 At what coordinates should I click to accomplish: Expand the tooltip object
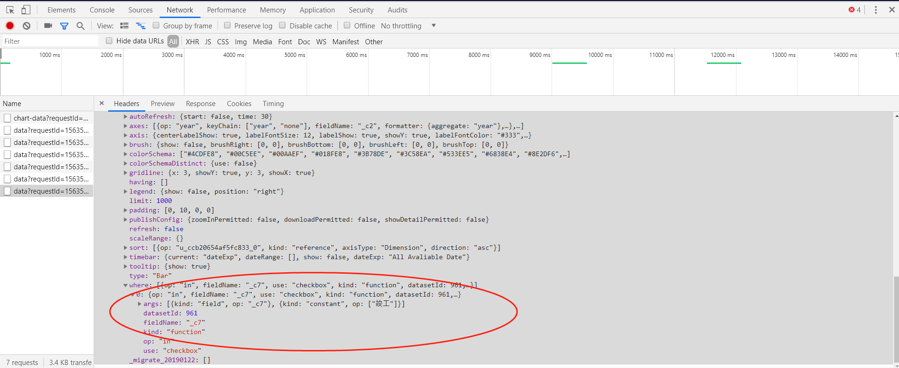[x=126, y=267]
